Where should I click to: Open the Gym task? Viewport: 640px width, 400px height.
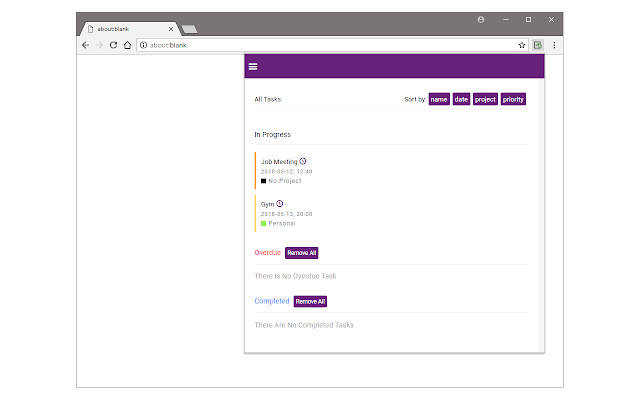(267, 204)
